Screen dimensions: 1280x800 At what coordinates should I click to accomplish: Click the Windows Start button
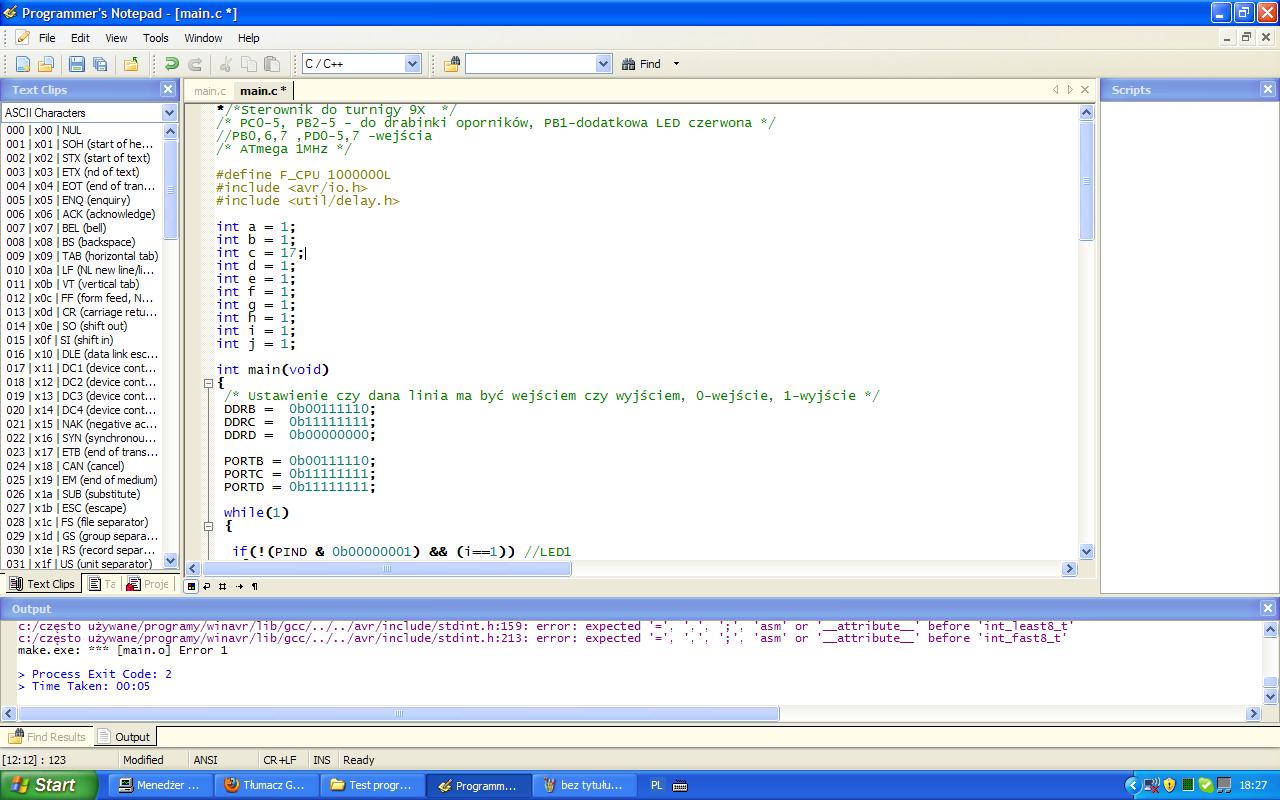[48, 785]
